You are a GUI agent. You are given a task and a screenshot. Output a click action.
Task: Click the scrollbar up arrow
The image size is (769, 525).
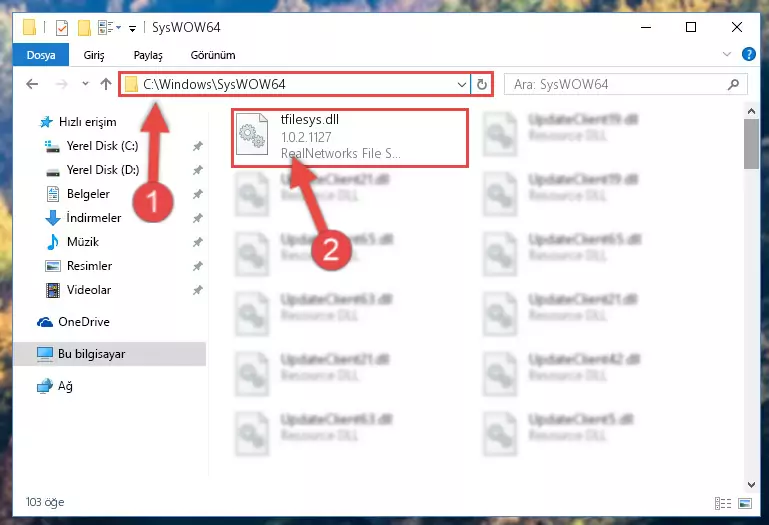tap(751, 111)
